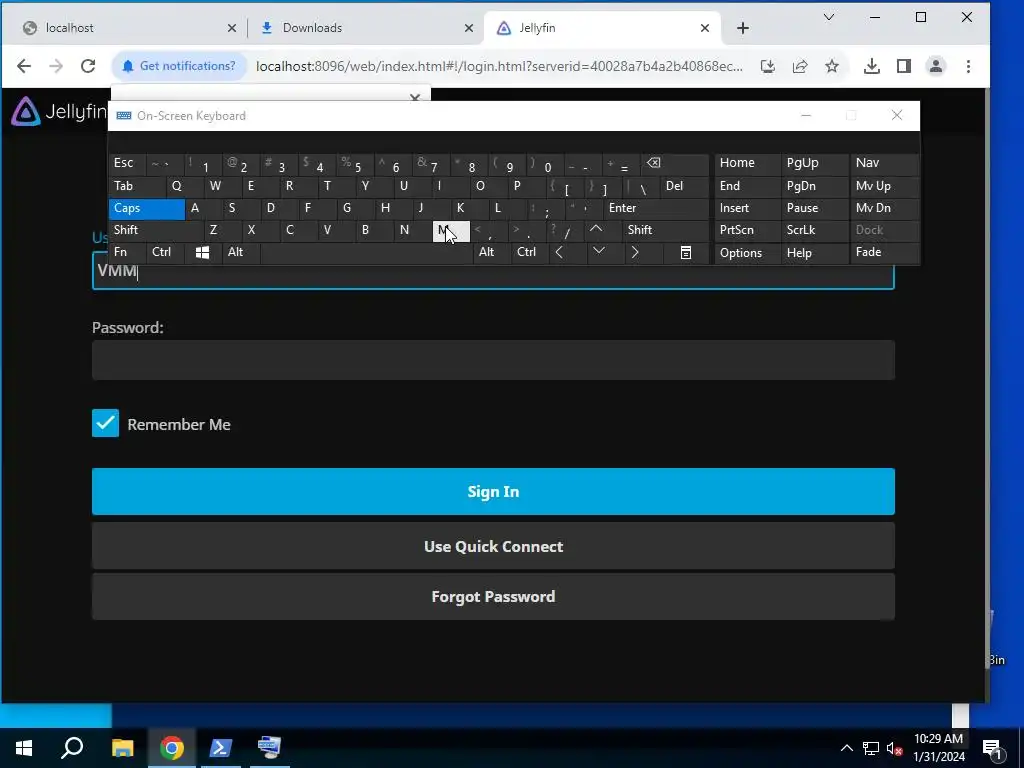Click the install app icon in address bar
The width and height of the screenshot is (1024, 768).
768,66
